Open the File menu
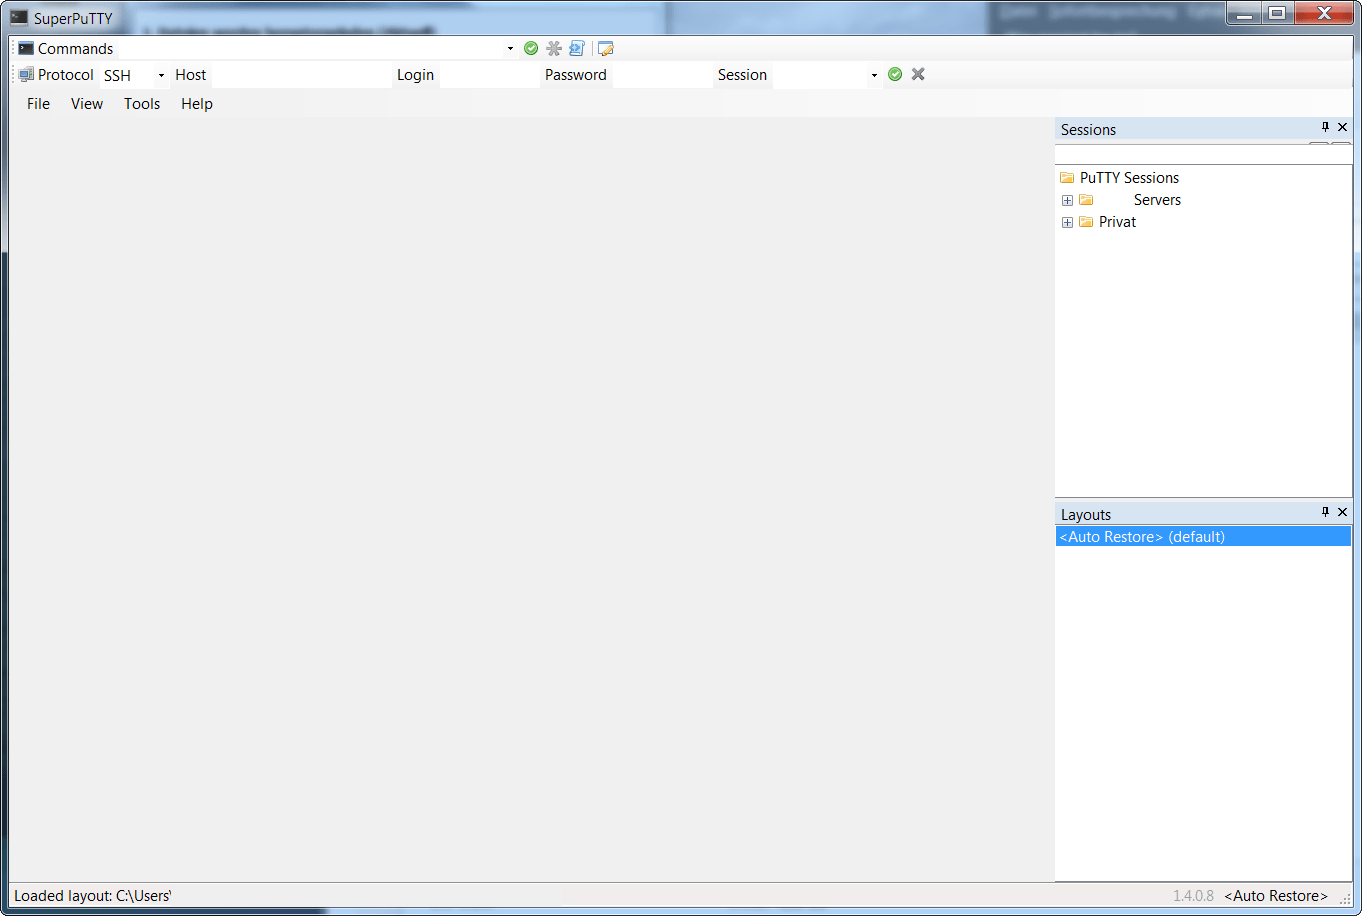This screenshot has height=916, width=1362. coord(38,104)
